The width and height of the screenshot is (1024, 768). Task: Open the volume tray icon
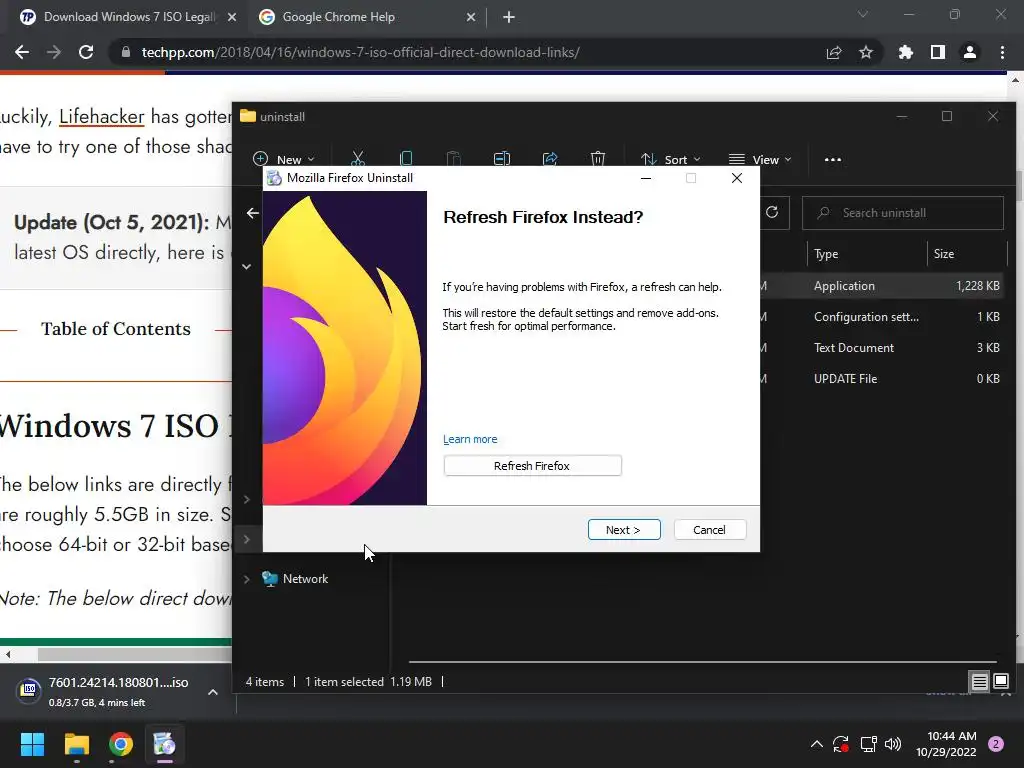pyautogui.click(x=893, y=744)
